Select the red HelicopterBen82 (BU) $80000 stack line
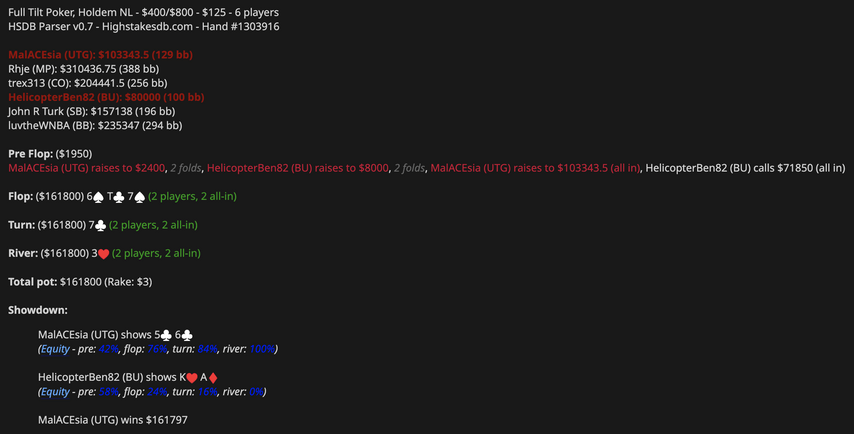Image resolution: width=854 pixels, height=434 pixels. point(106,97)
